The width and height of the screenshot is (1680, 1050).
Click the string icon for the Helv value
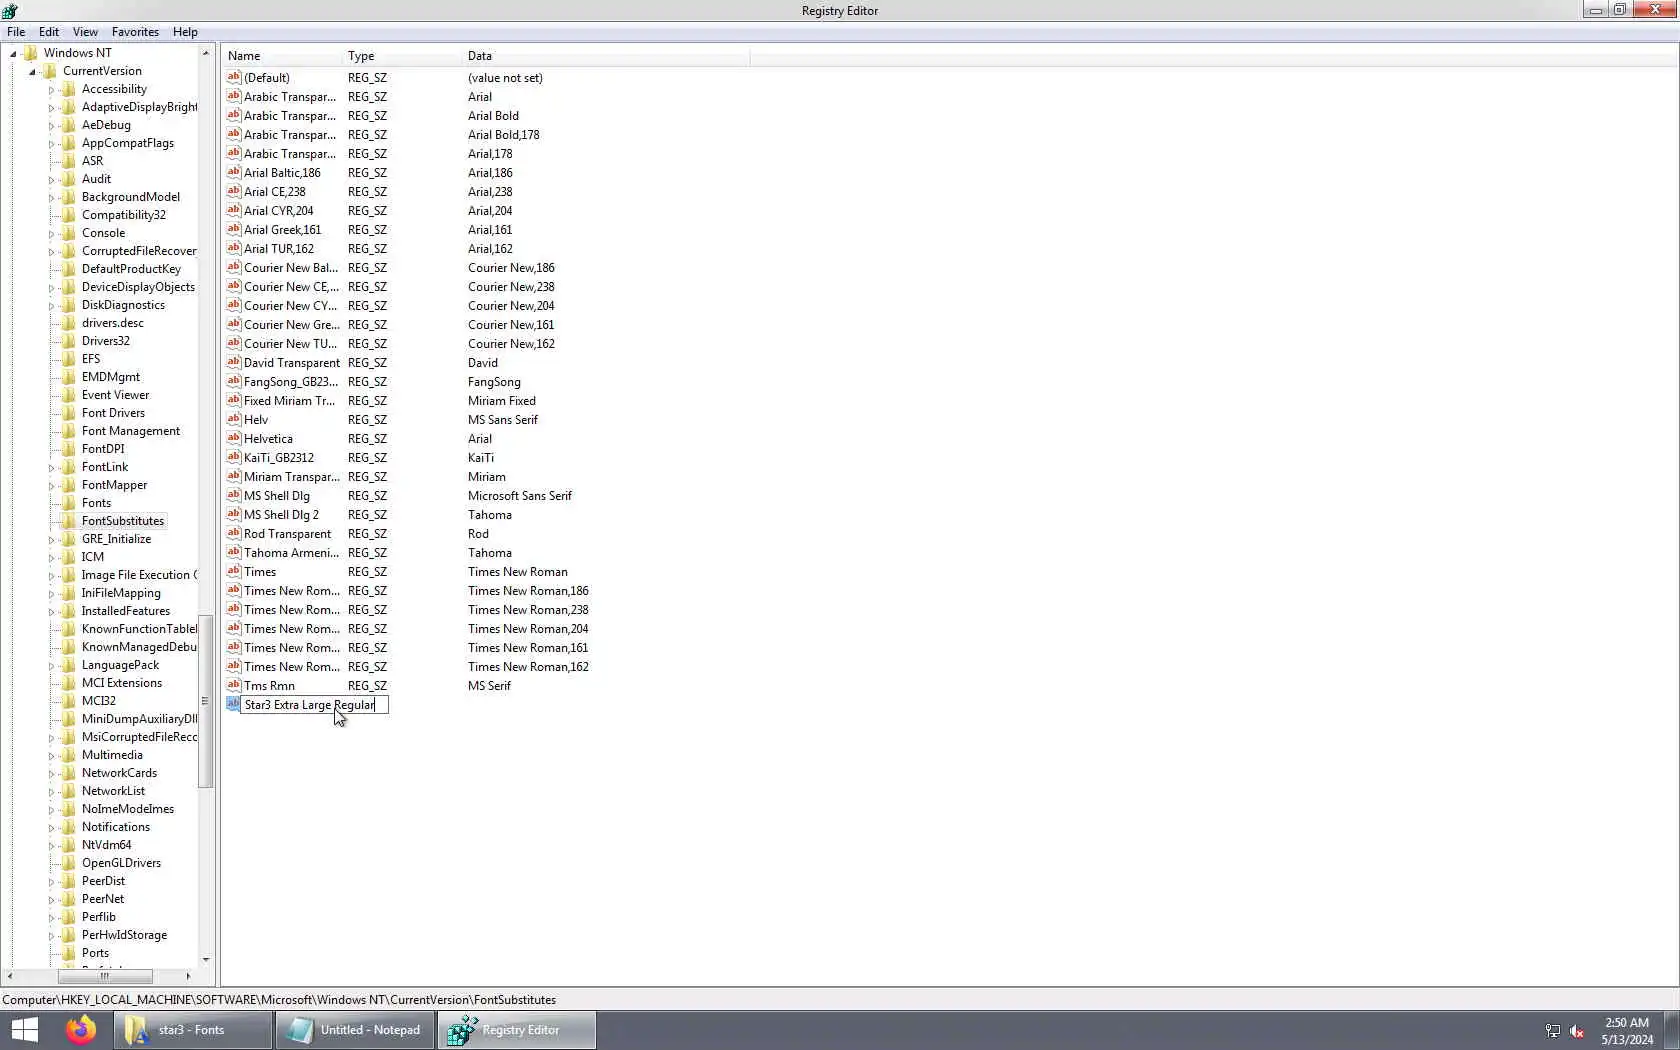click(233, 419)
